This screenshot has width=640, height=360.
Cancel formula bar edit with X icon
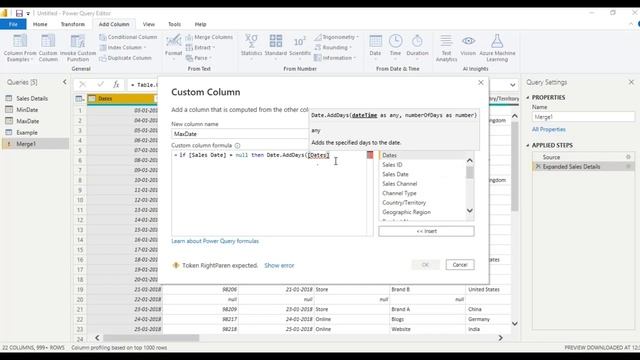tap(82, 84)
